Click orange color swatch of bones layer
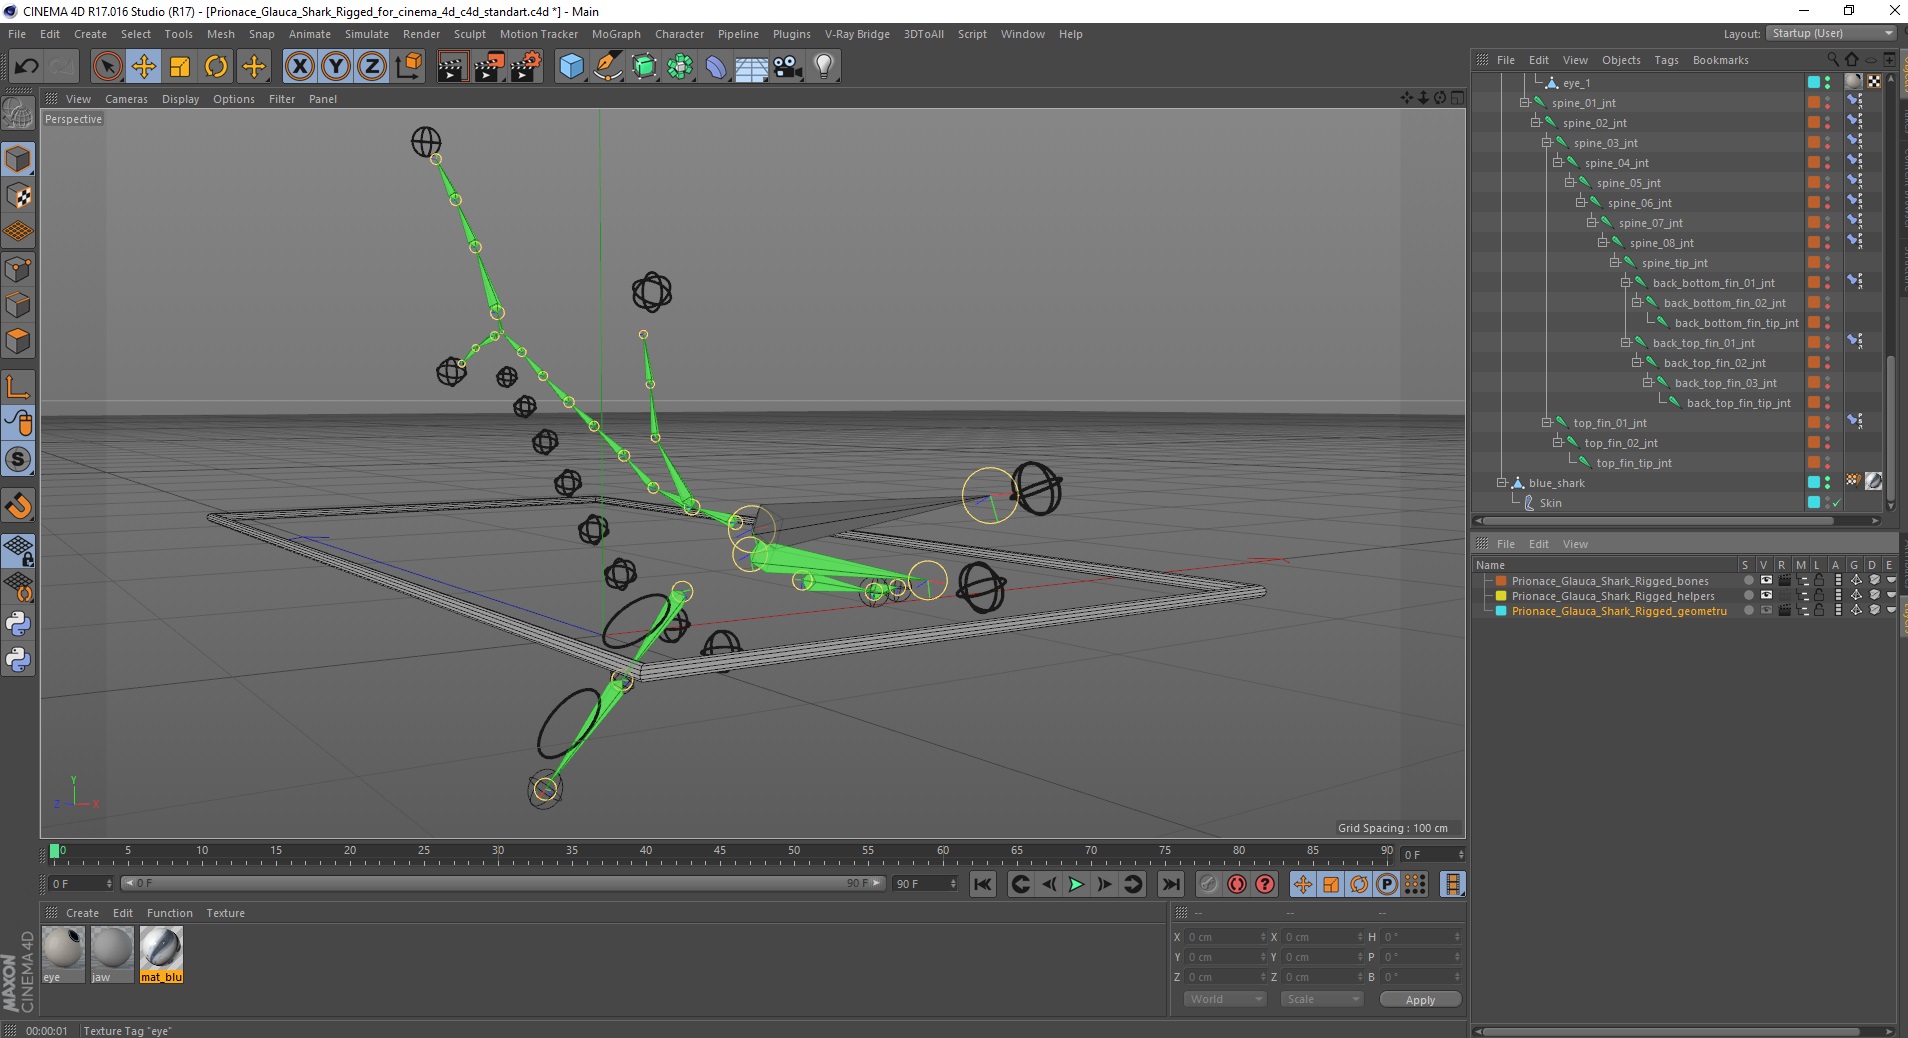1908x1038 pixels. pyautogui.click(x=1501, y=581)
